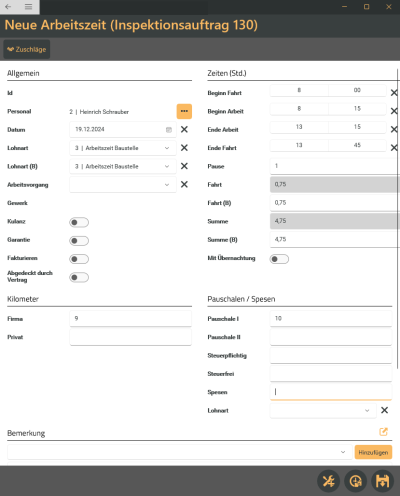Open the hamburger menu

(29, 7)
